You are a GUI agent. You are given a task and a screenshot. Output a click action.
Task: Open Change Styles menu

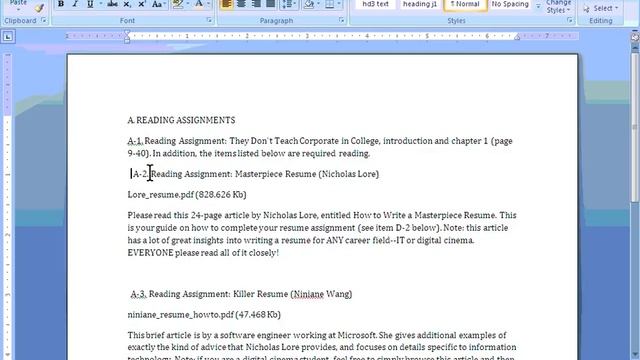pyautogui.click(x=558, y=7)
